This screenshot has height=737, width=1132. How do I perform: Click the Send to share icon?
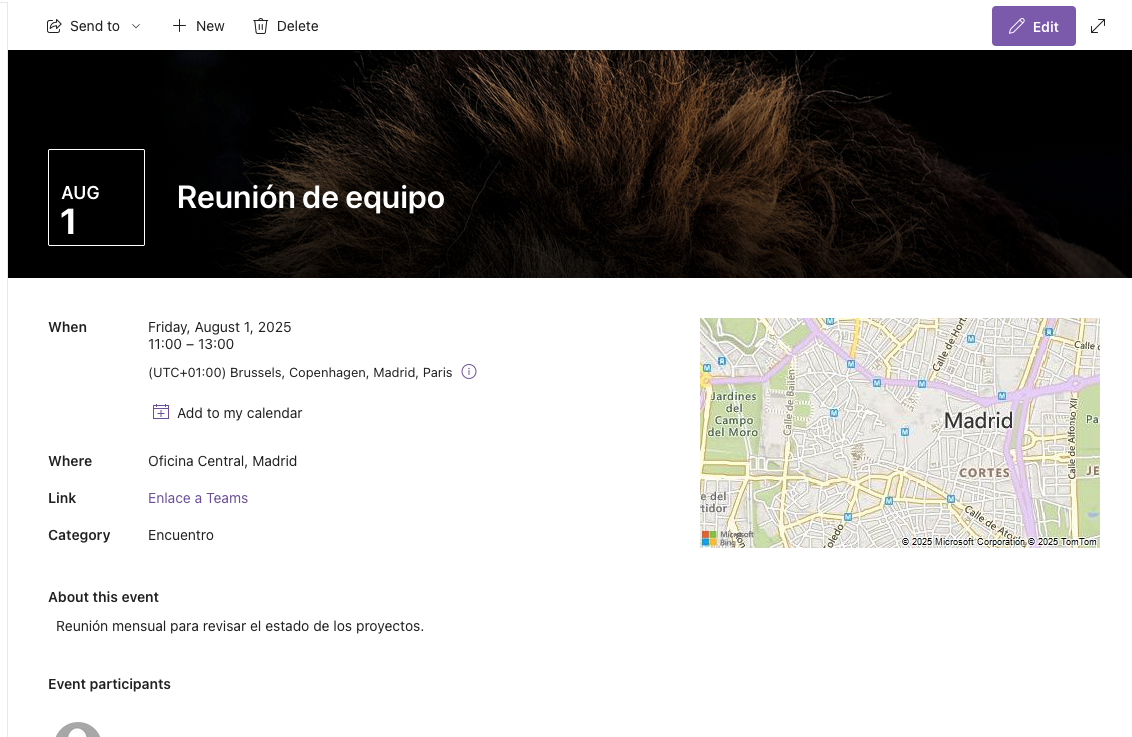click(x=53, y=26)
